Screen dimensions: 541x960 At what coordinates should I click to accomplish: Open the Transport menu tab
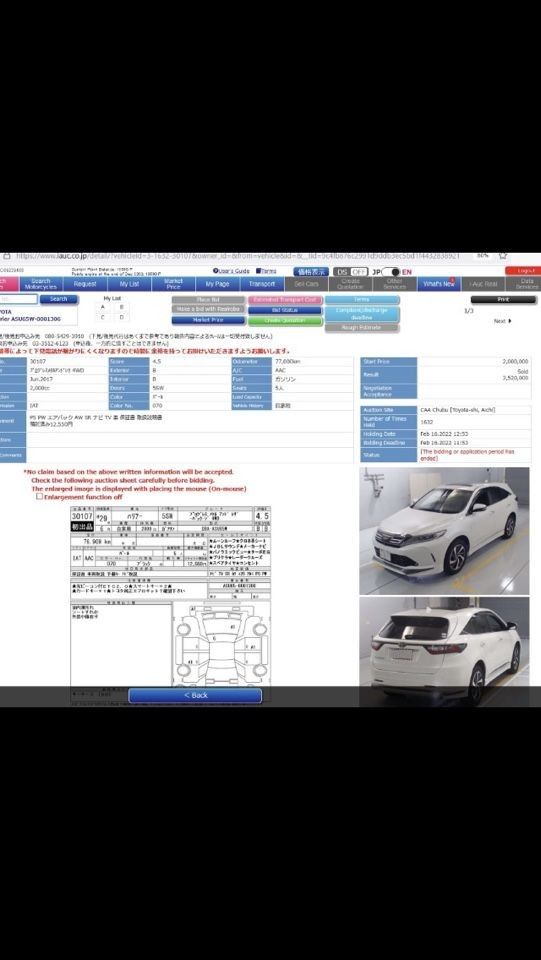[262, 284]
